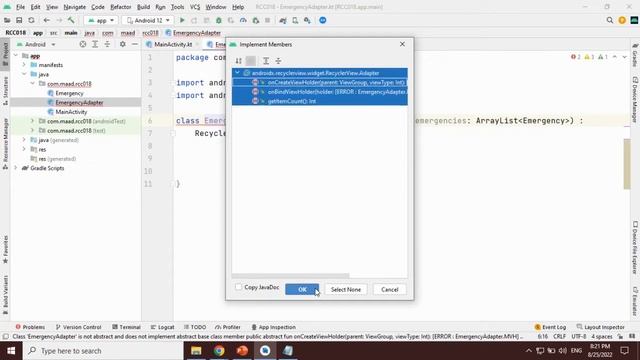The height and width of the screenshot is (360, 640).
Task: Click the SDK Manager toolbar icon
Action: [x=307, y=20]
